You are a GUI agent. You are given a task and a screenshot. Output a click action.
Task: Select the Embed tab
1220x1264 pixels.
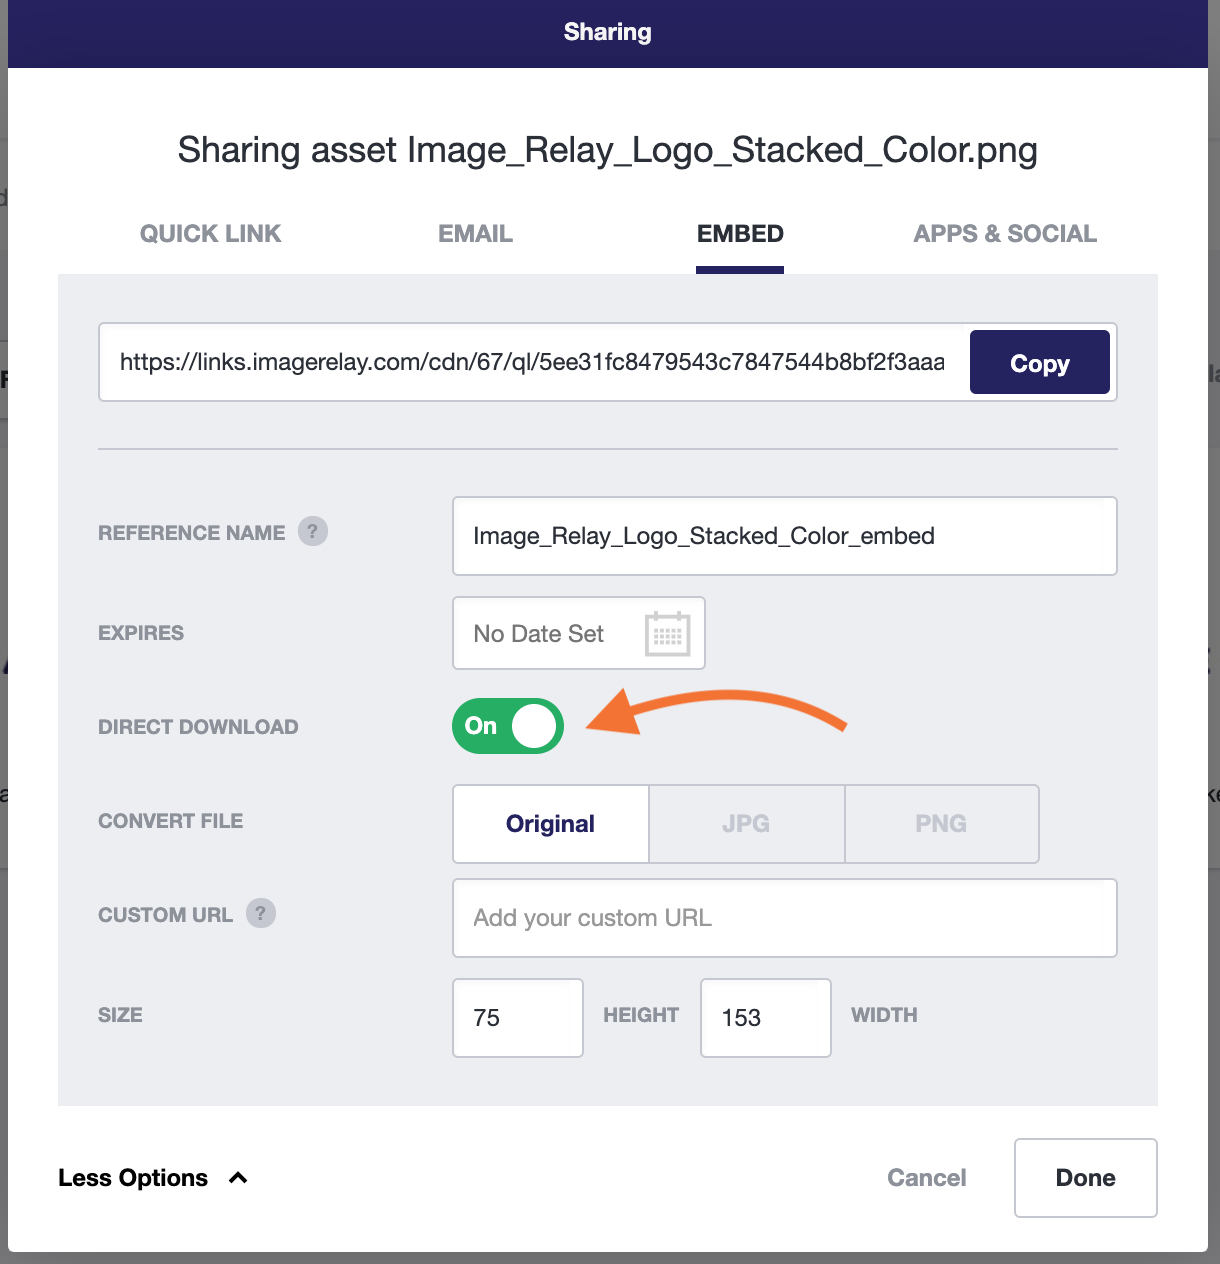[x=740, y=234]
